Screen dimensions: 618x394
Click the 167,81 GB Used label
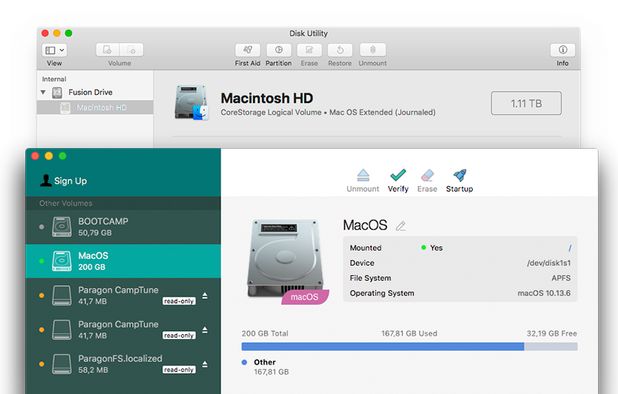(x=409, y=333)
